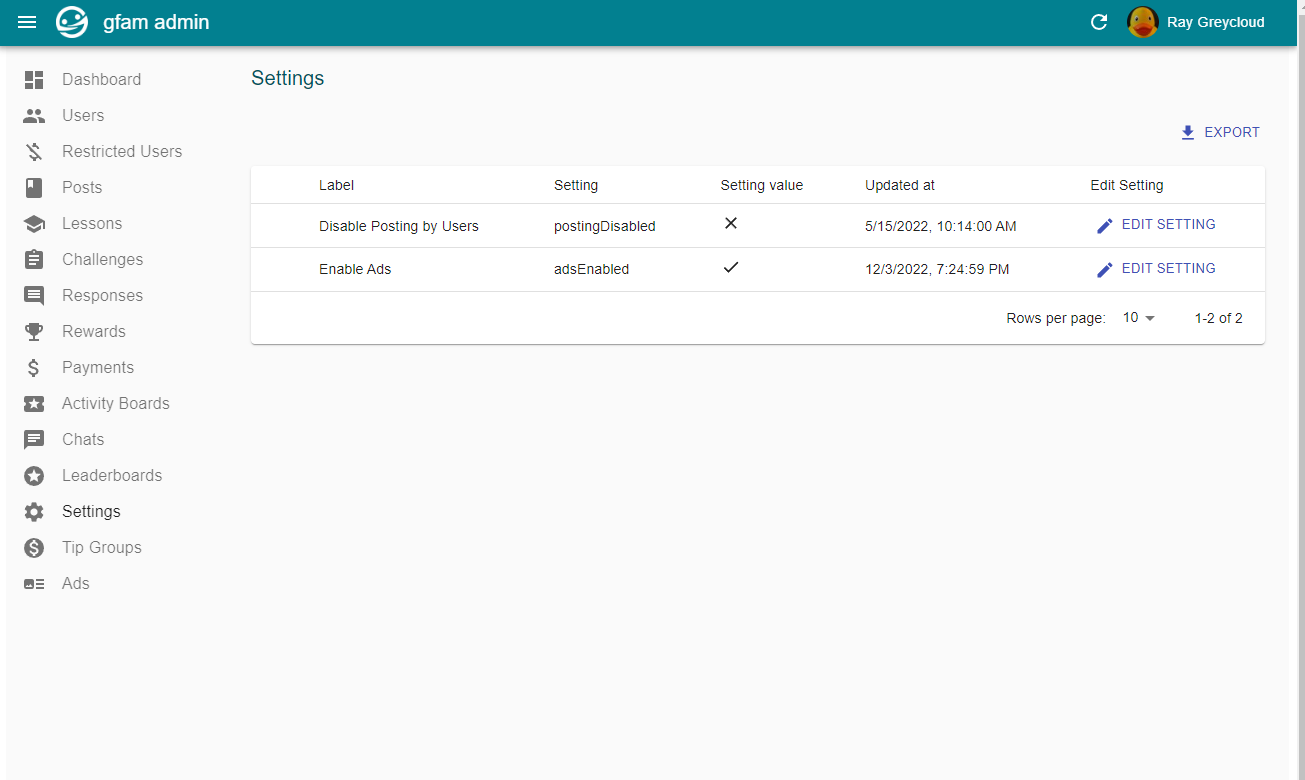Image resolution: width=1305 pixels, height=780 pixels.
Task: Edit the Disable Posting by Users setting
Action: (x=1156, y=225)
